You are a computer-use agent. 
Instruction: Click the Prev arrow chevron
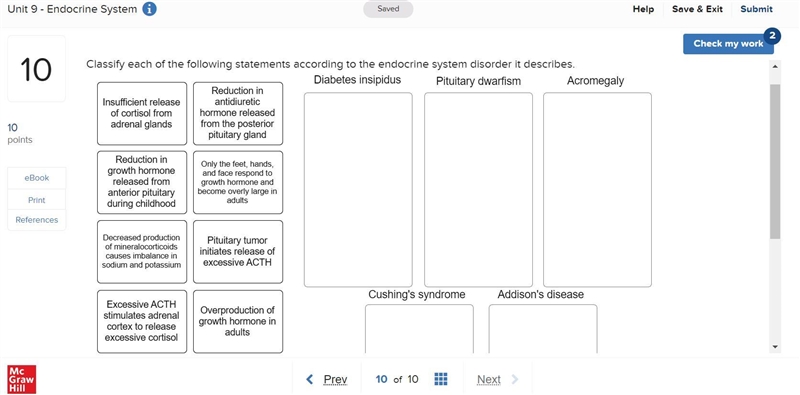(x=309, y=379)
